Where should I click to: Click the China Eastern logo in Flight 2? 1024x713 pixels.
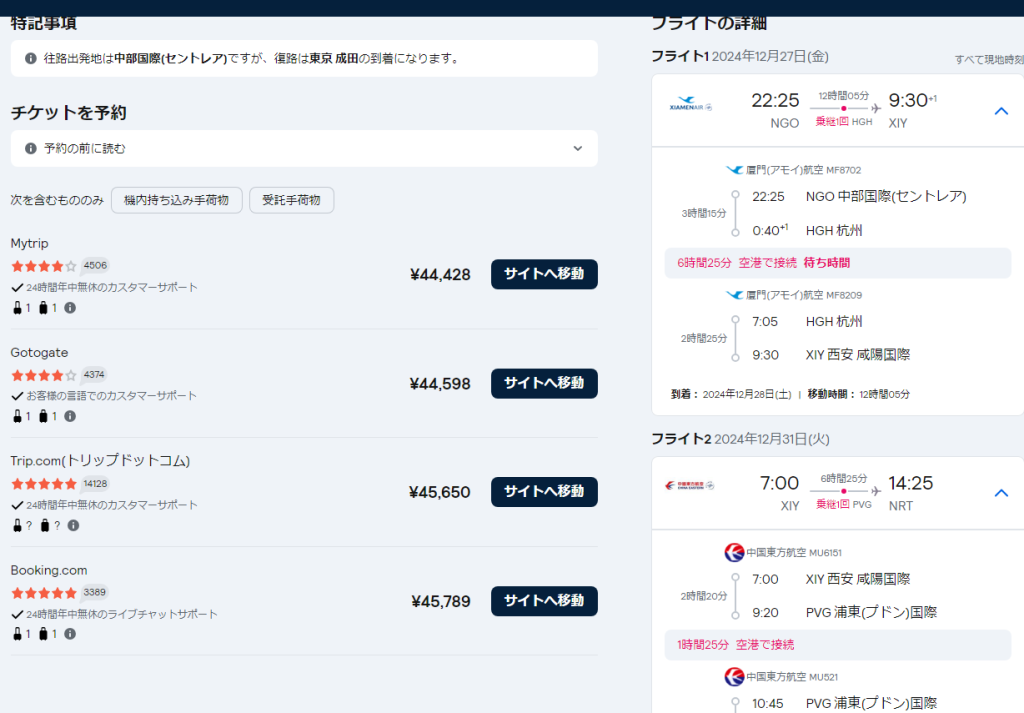690,486
